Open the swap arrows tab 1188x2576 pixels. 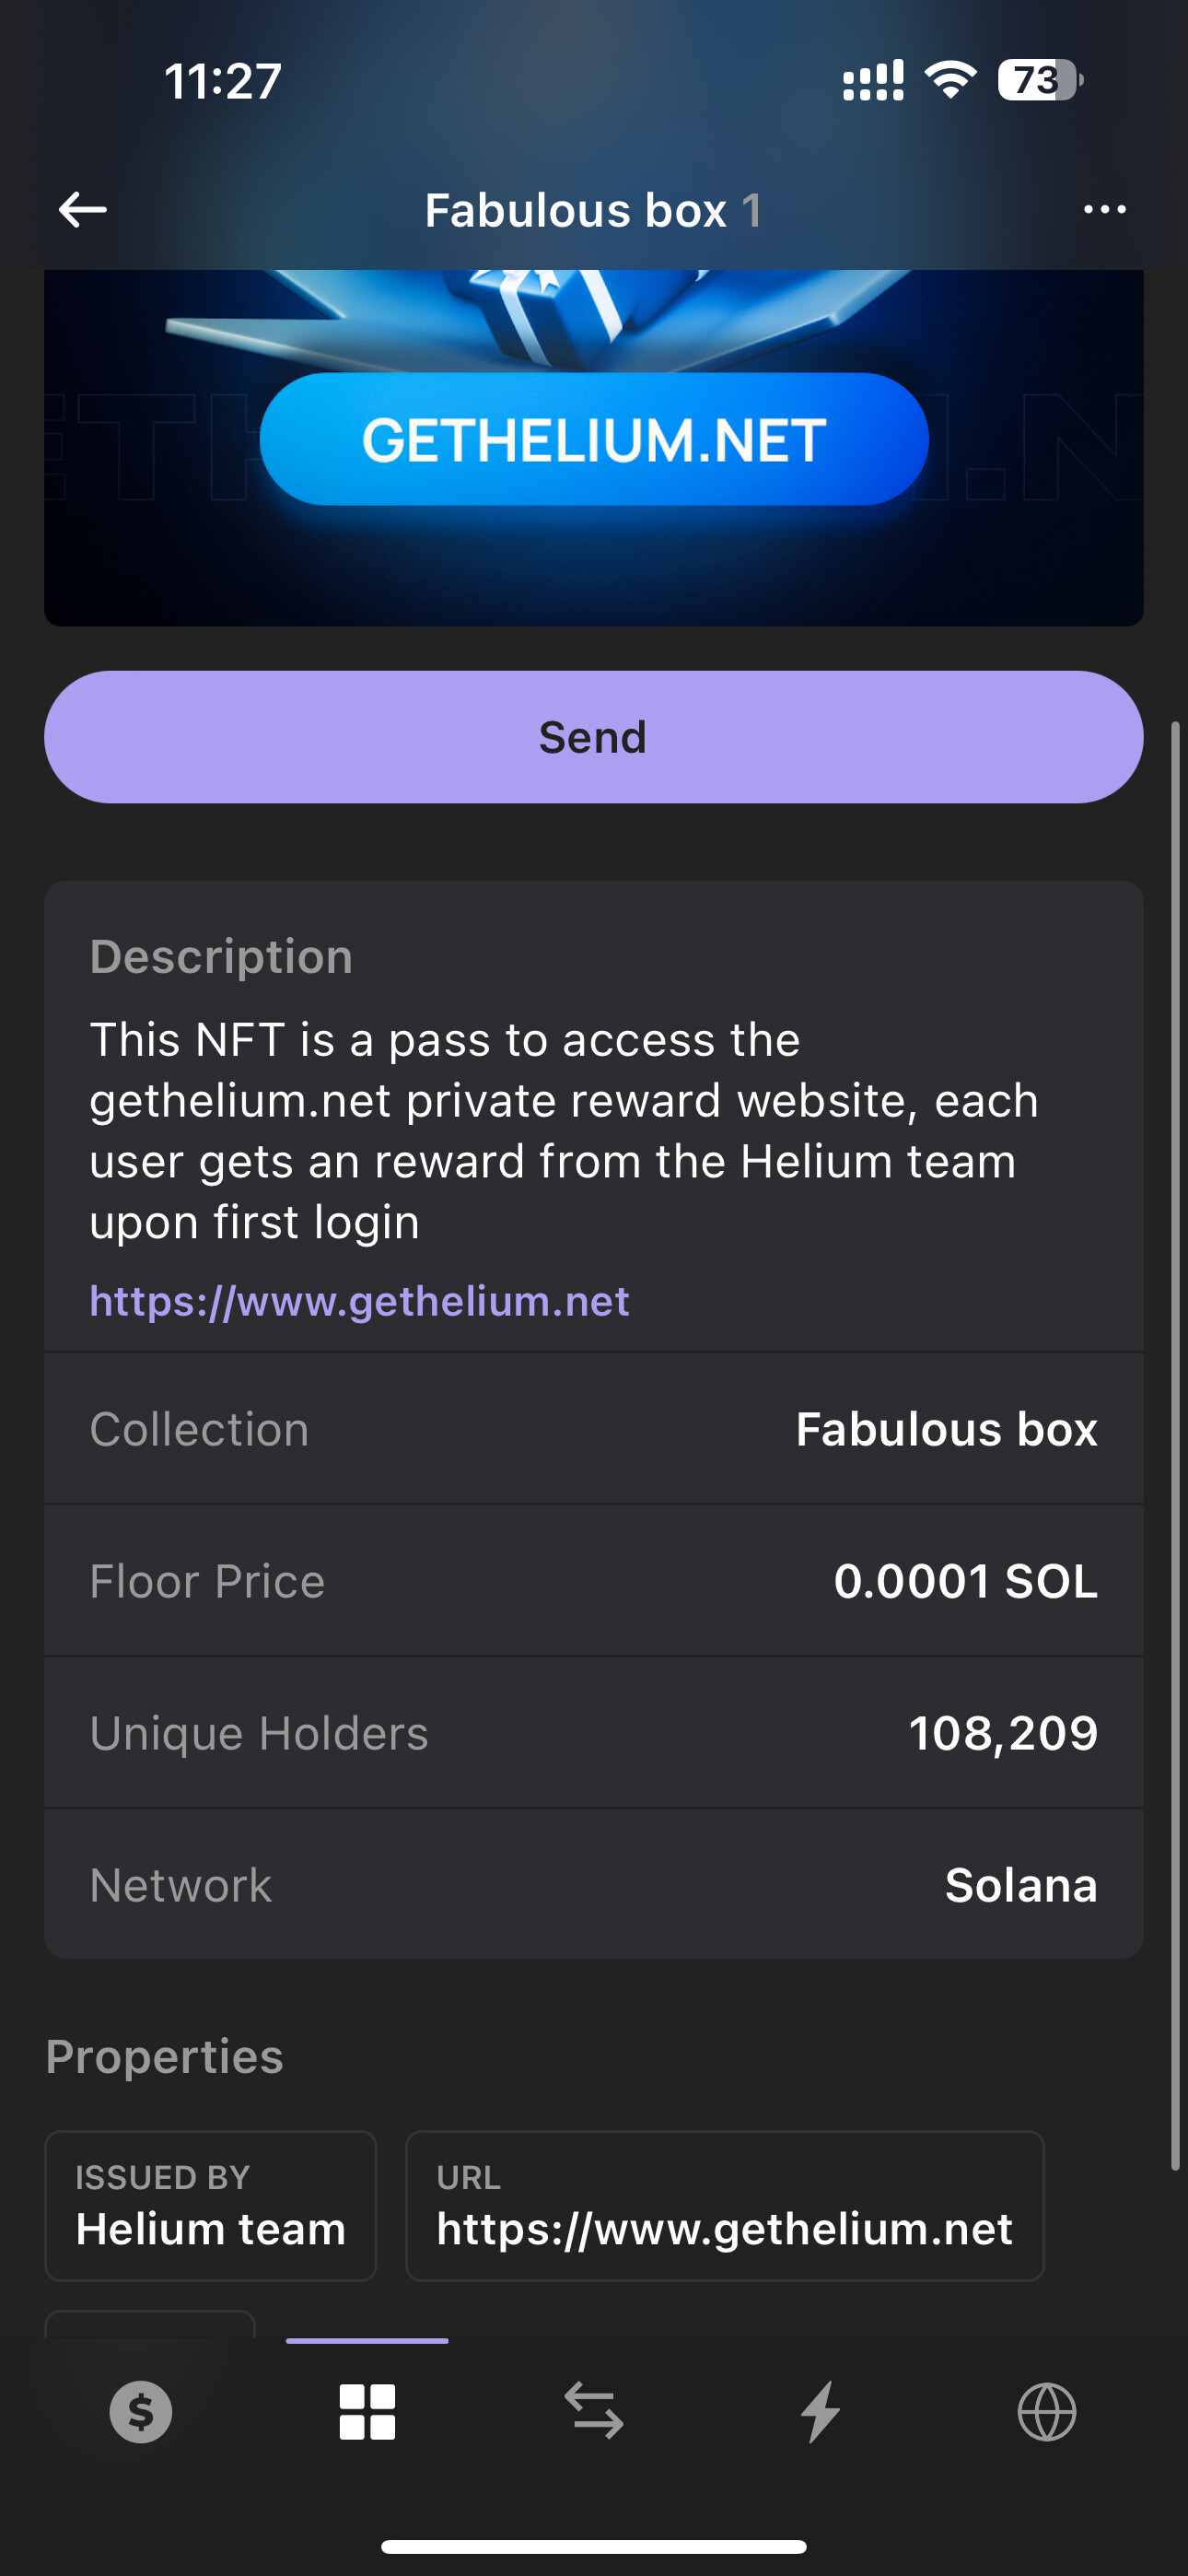(594, 2412)
